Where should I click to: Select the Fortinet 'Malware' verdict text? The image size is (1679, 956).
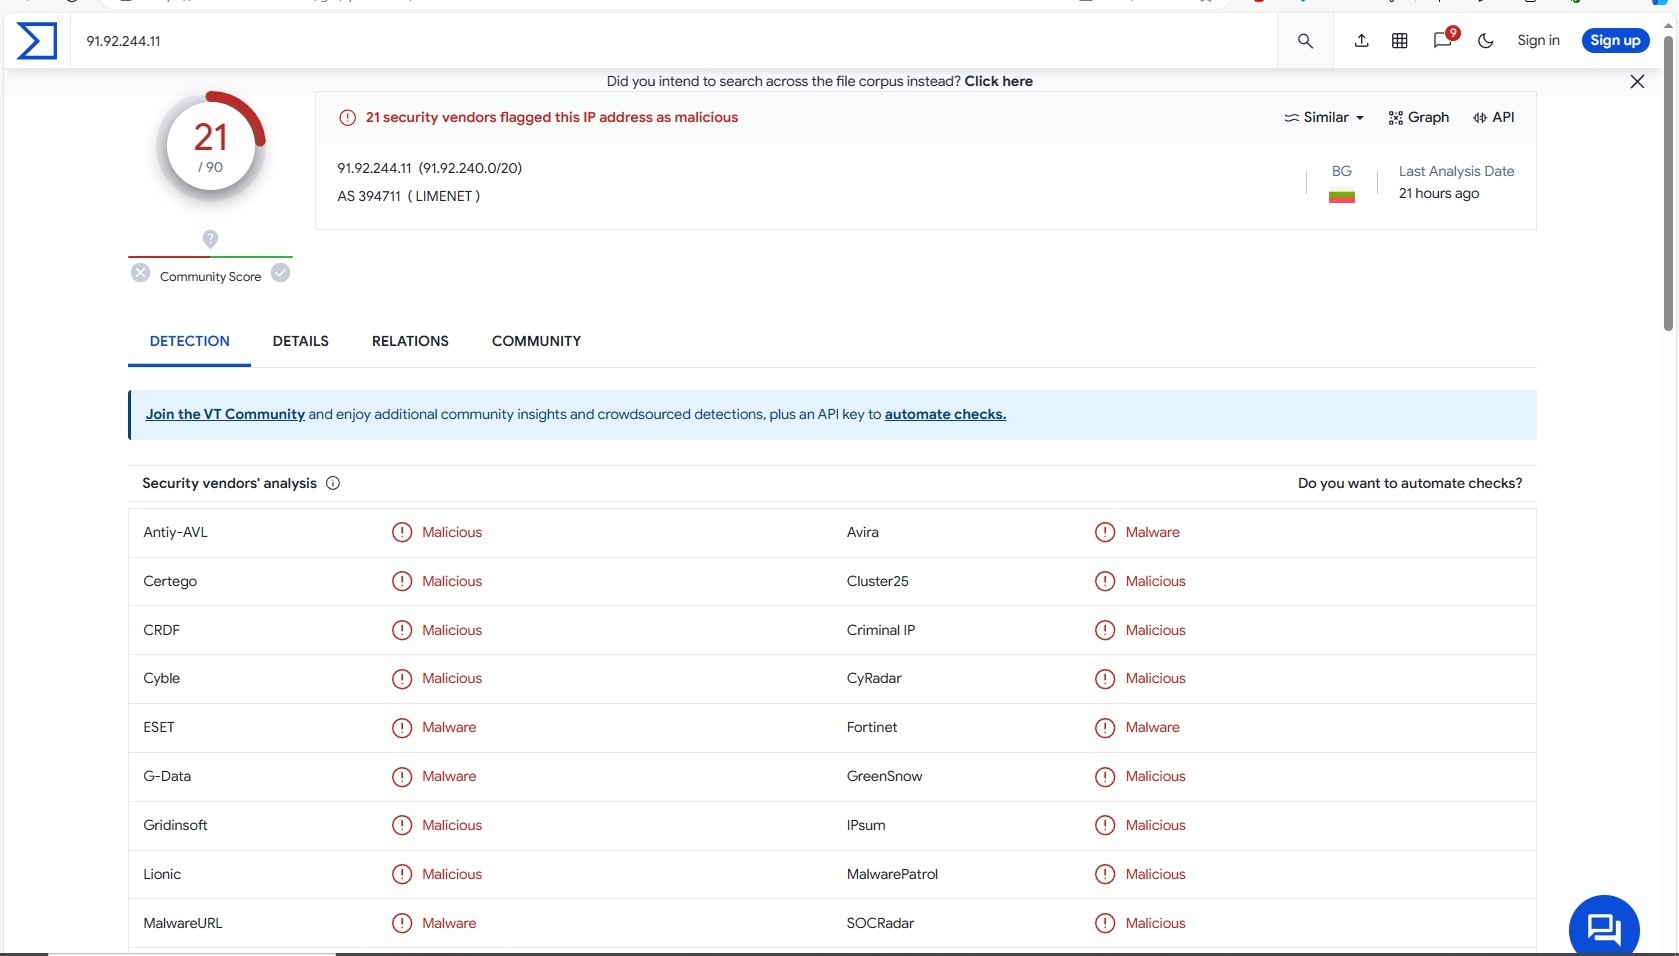pyautogui.click(x=1152, y=728)
